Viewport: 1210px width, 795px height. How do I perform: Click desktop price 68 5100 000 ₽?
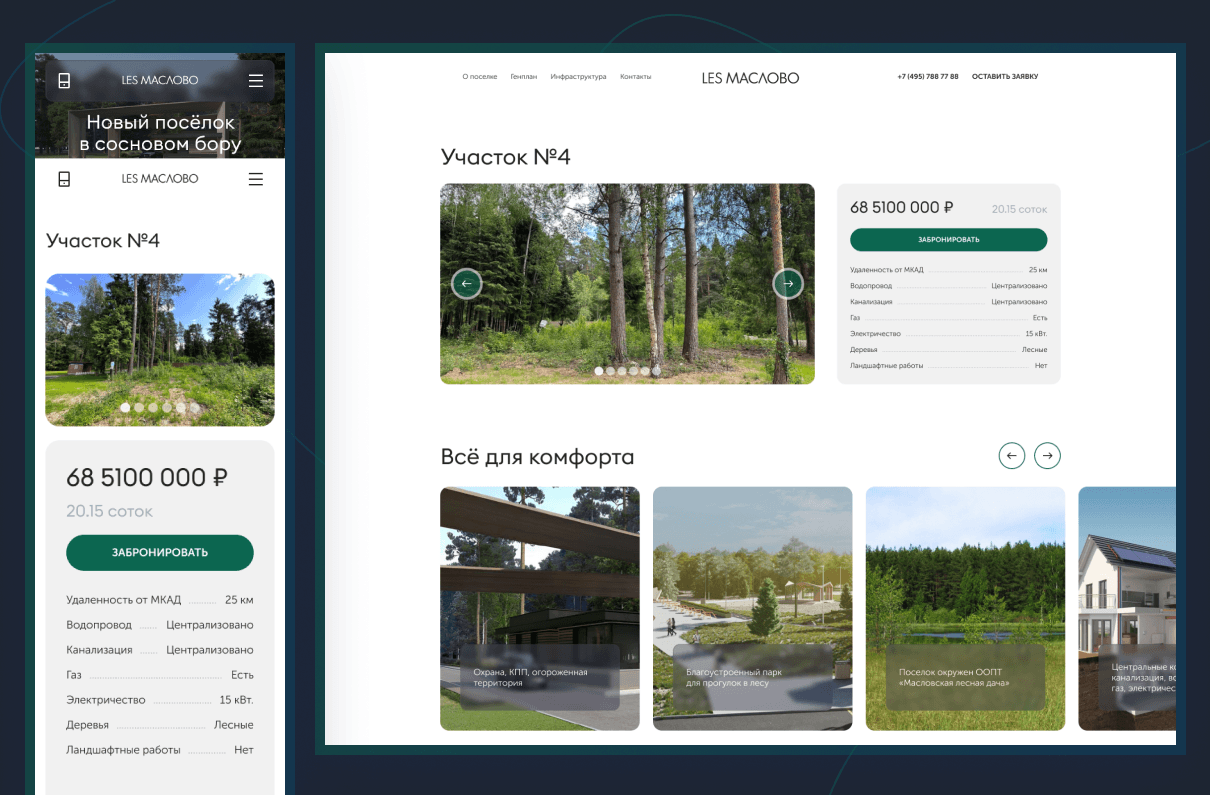coord(901,208)
